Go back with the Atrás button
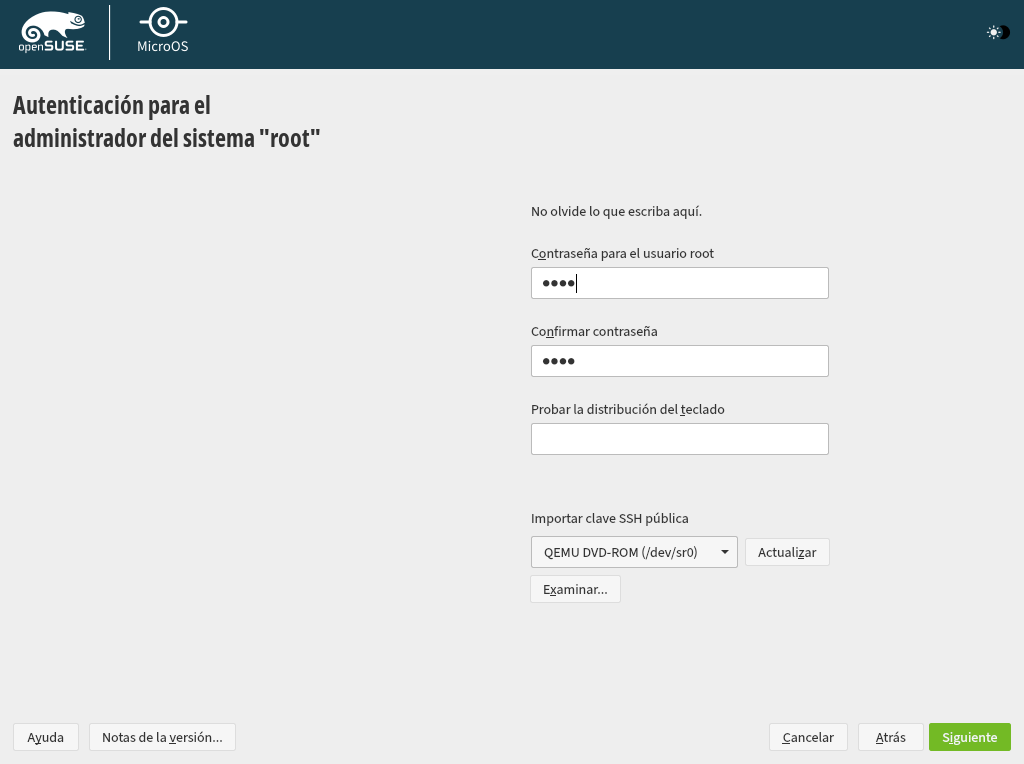The height and width of the screenshot is (764, 1024). click(x=890, y=737)
